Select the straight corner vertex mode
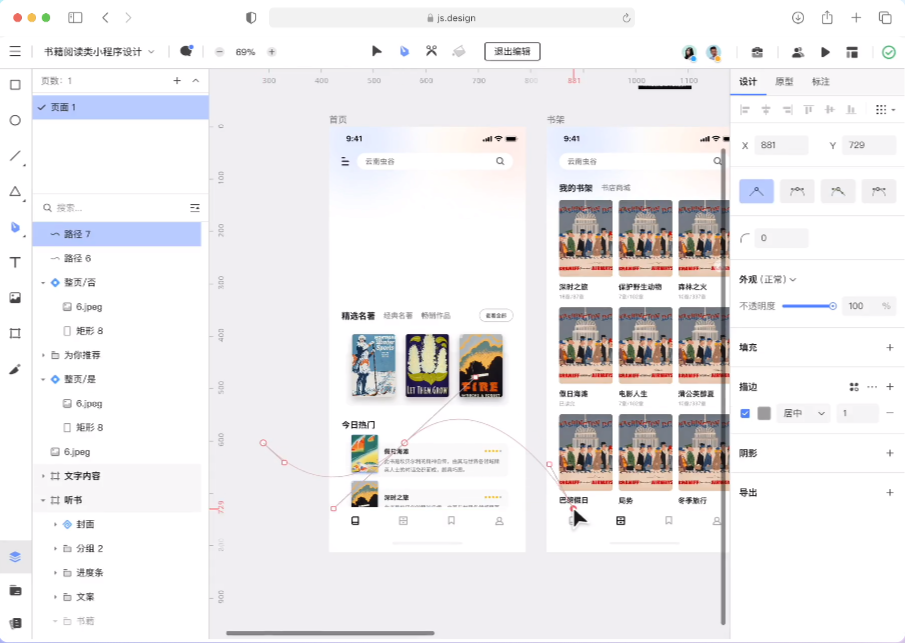Screen dimensions: 905x643 pos(756,191)
